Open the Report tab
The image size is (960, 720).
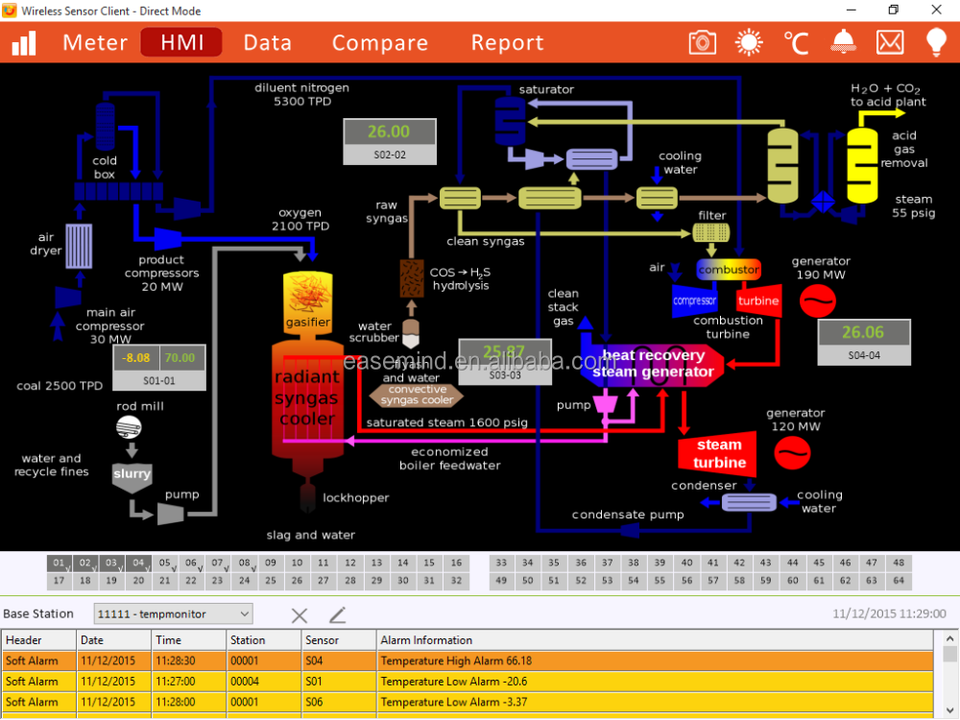pos(507,43)
